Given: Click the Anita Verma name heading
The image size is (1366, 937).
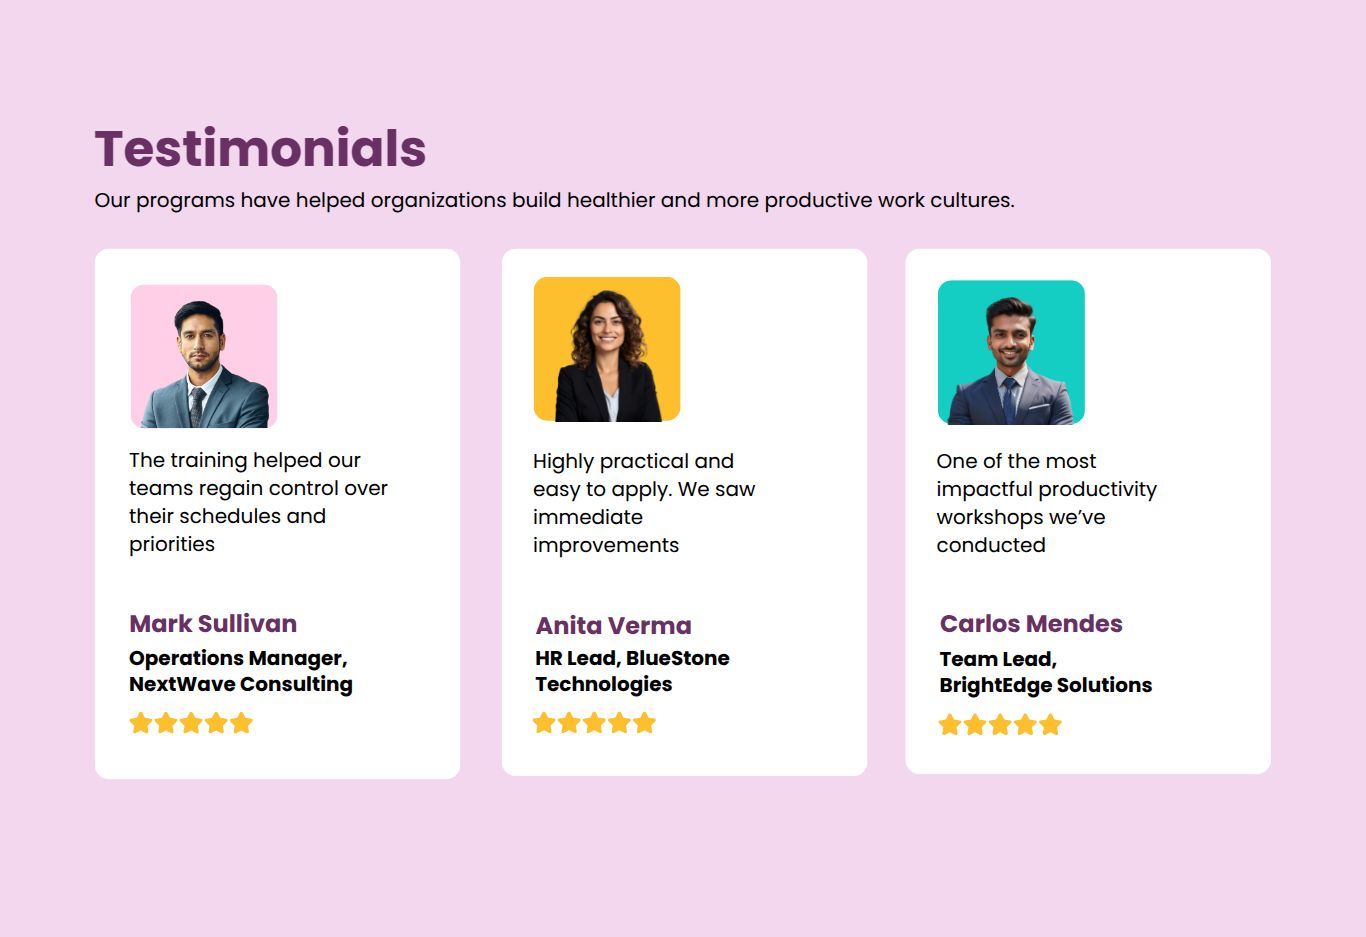Looking at the screenshot, I should tap(613, 626).
